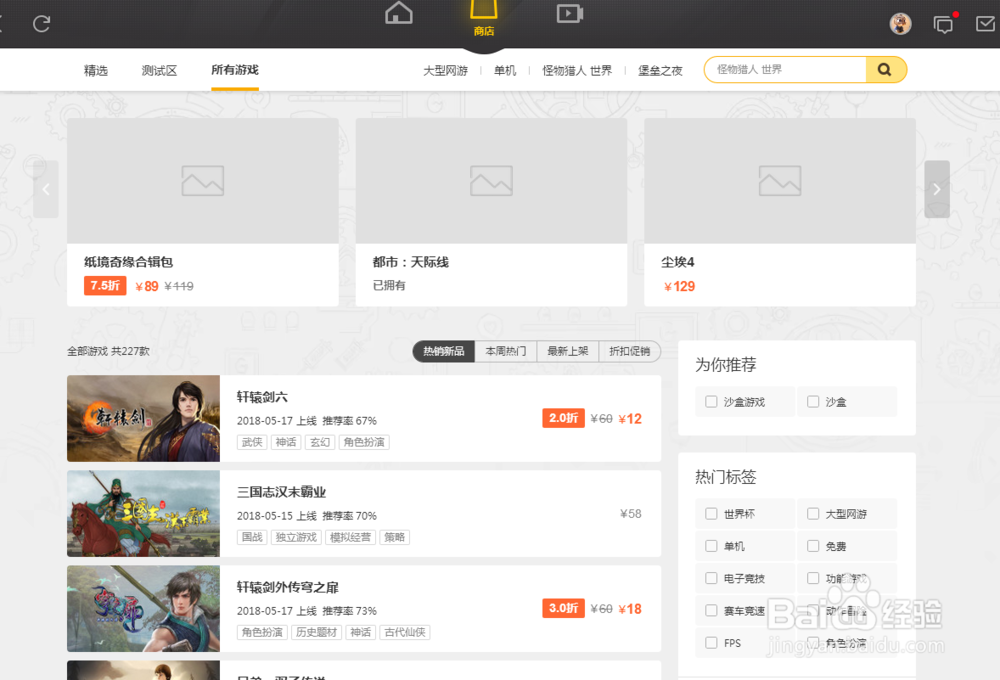Image resolution: width=1000 pixels, height=680 pixels.
Task: Open the messages chat bubble icon
Action: coord(942,24)
